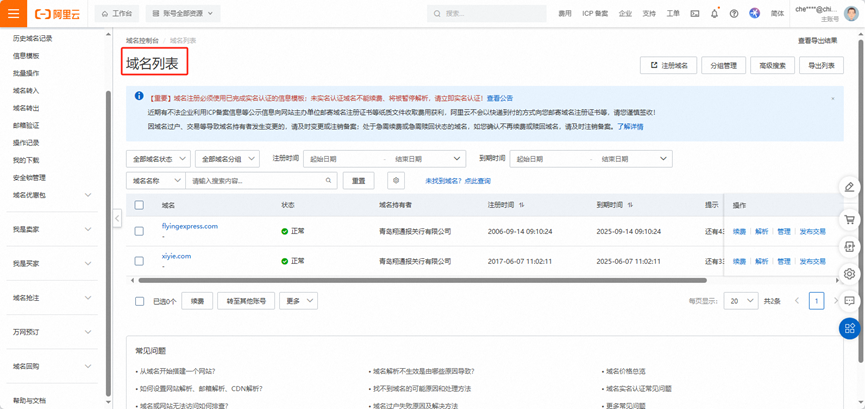Open the 全部域名状态 filter dropdown

[x=159, y=158]
